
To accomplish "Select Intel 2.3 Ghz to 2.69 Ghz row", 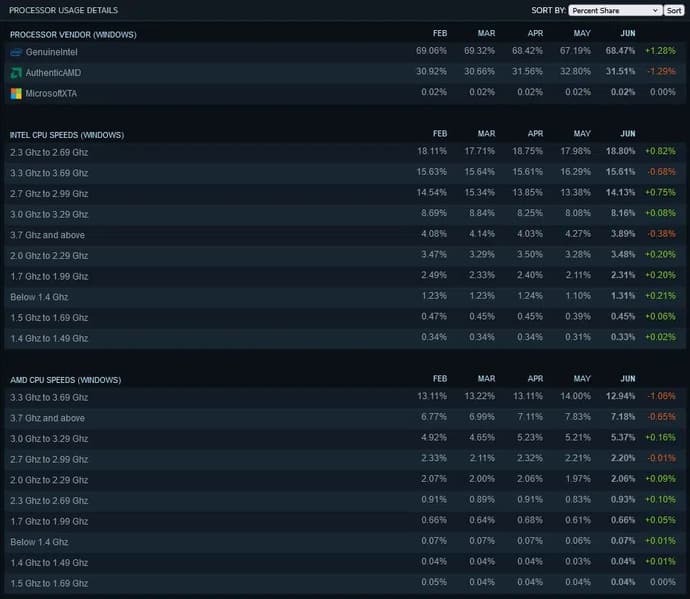I will [x=49, y=152].
